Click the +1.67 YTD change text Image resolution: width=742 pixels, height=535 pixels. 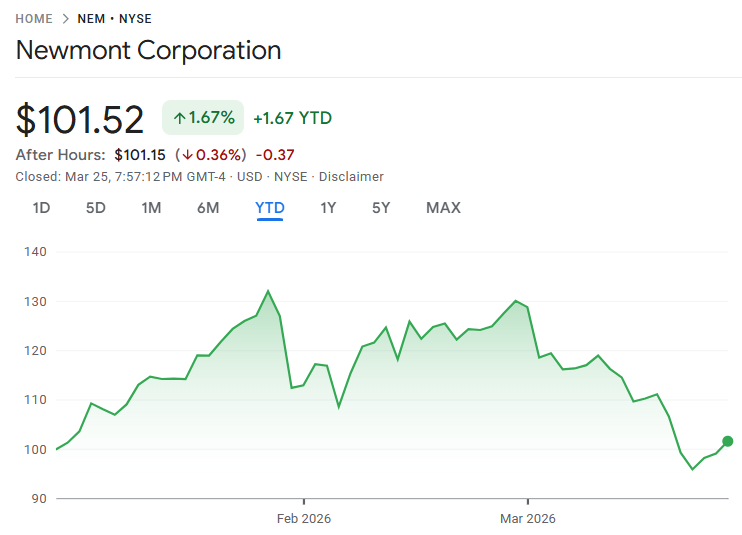point(292,118)
